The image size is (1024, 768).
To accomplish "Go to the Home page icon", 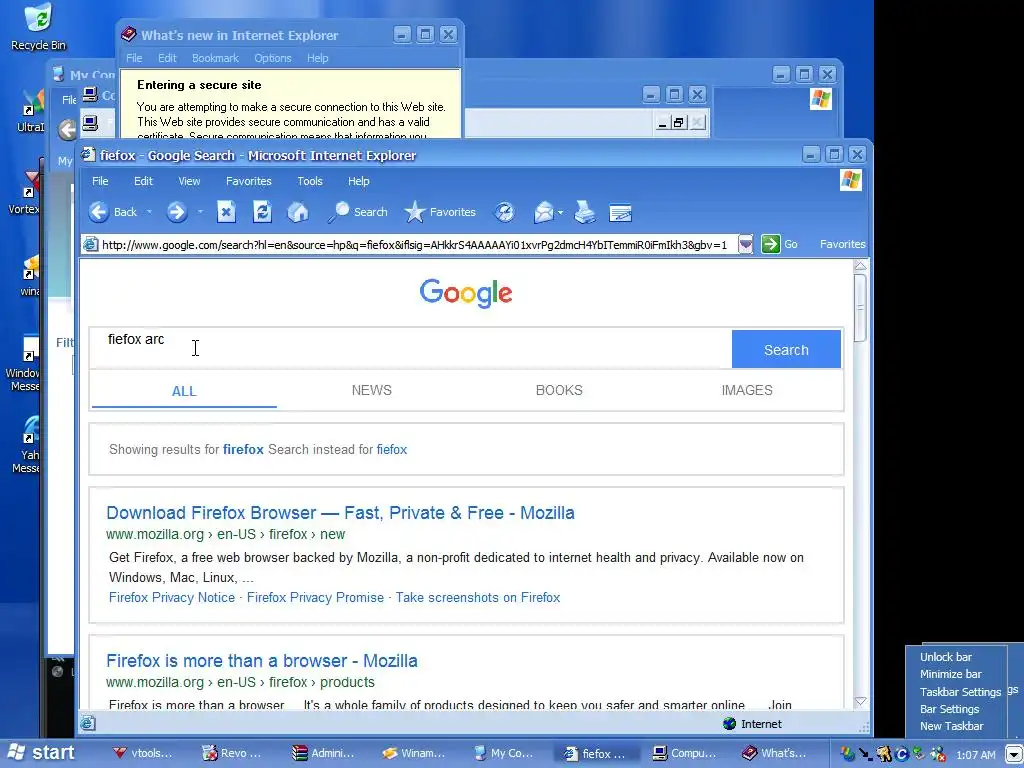I will (298, 212).
